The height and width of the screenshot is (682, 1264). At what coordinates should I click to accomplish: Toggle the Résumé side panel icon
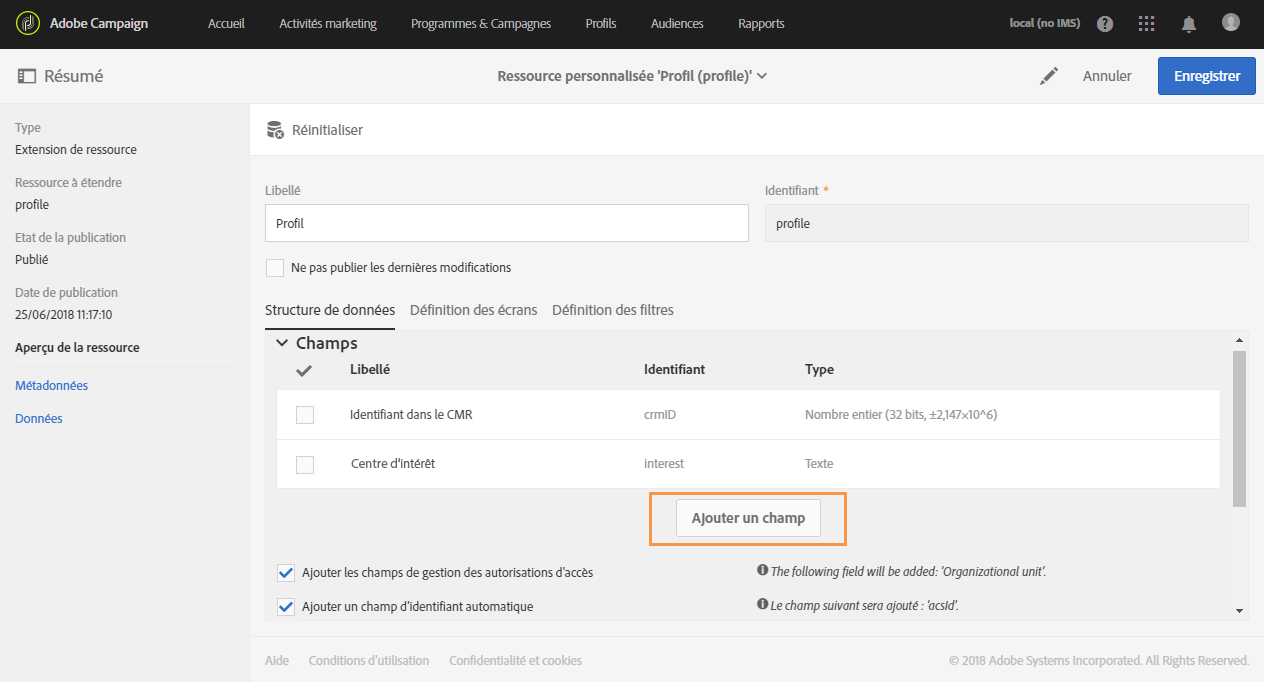(x=26, y=76)
